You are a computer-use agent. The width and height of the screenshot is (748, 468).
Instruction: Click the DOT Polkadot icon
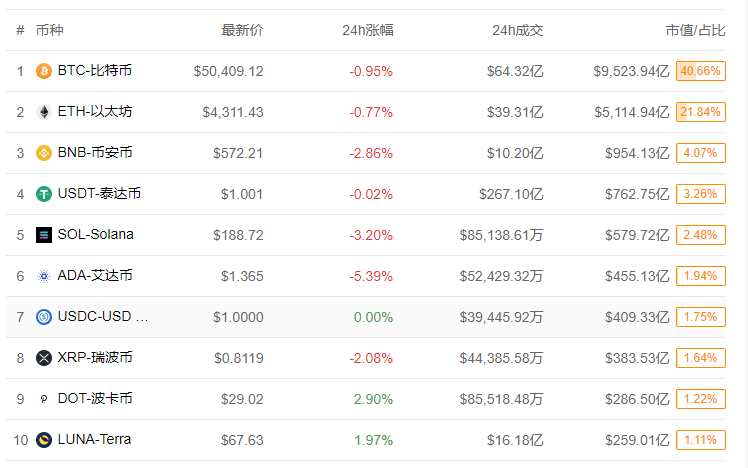(x=44, y=399)
